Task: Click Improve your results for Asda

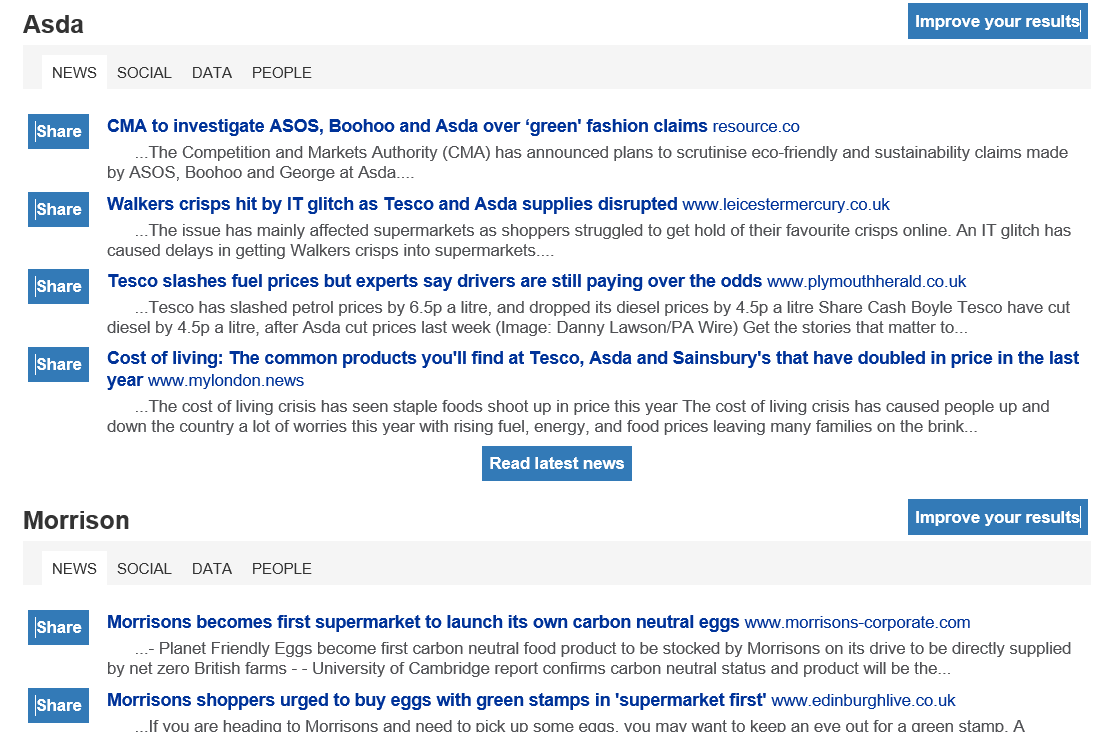Action: [x=997, y=21]
